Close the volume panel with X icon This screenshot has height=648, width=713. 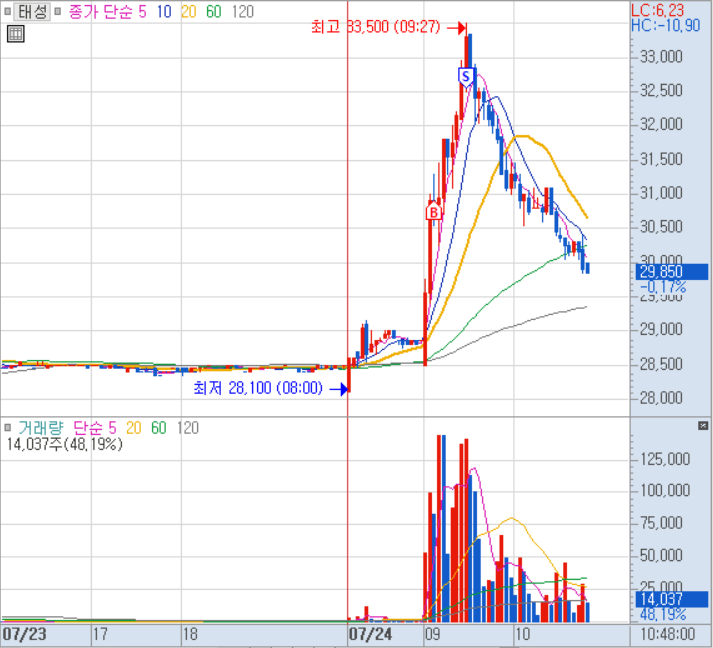point(702,426)
